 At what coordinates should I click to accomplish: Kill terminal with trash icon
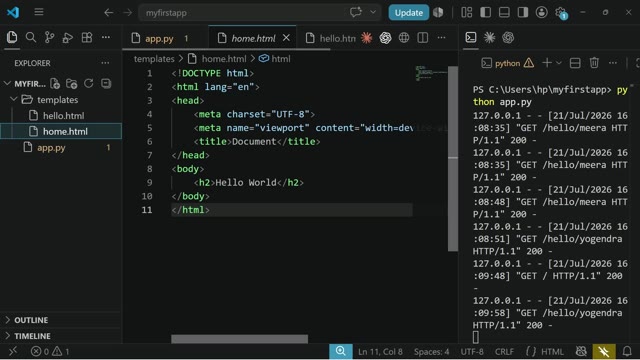click(594, 63)
